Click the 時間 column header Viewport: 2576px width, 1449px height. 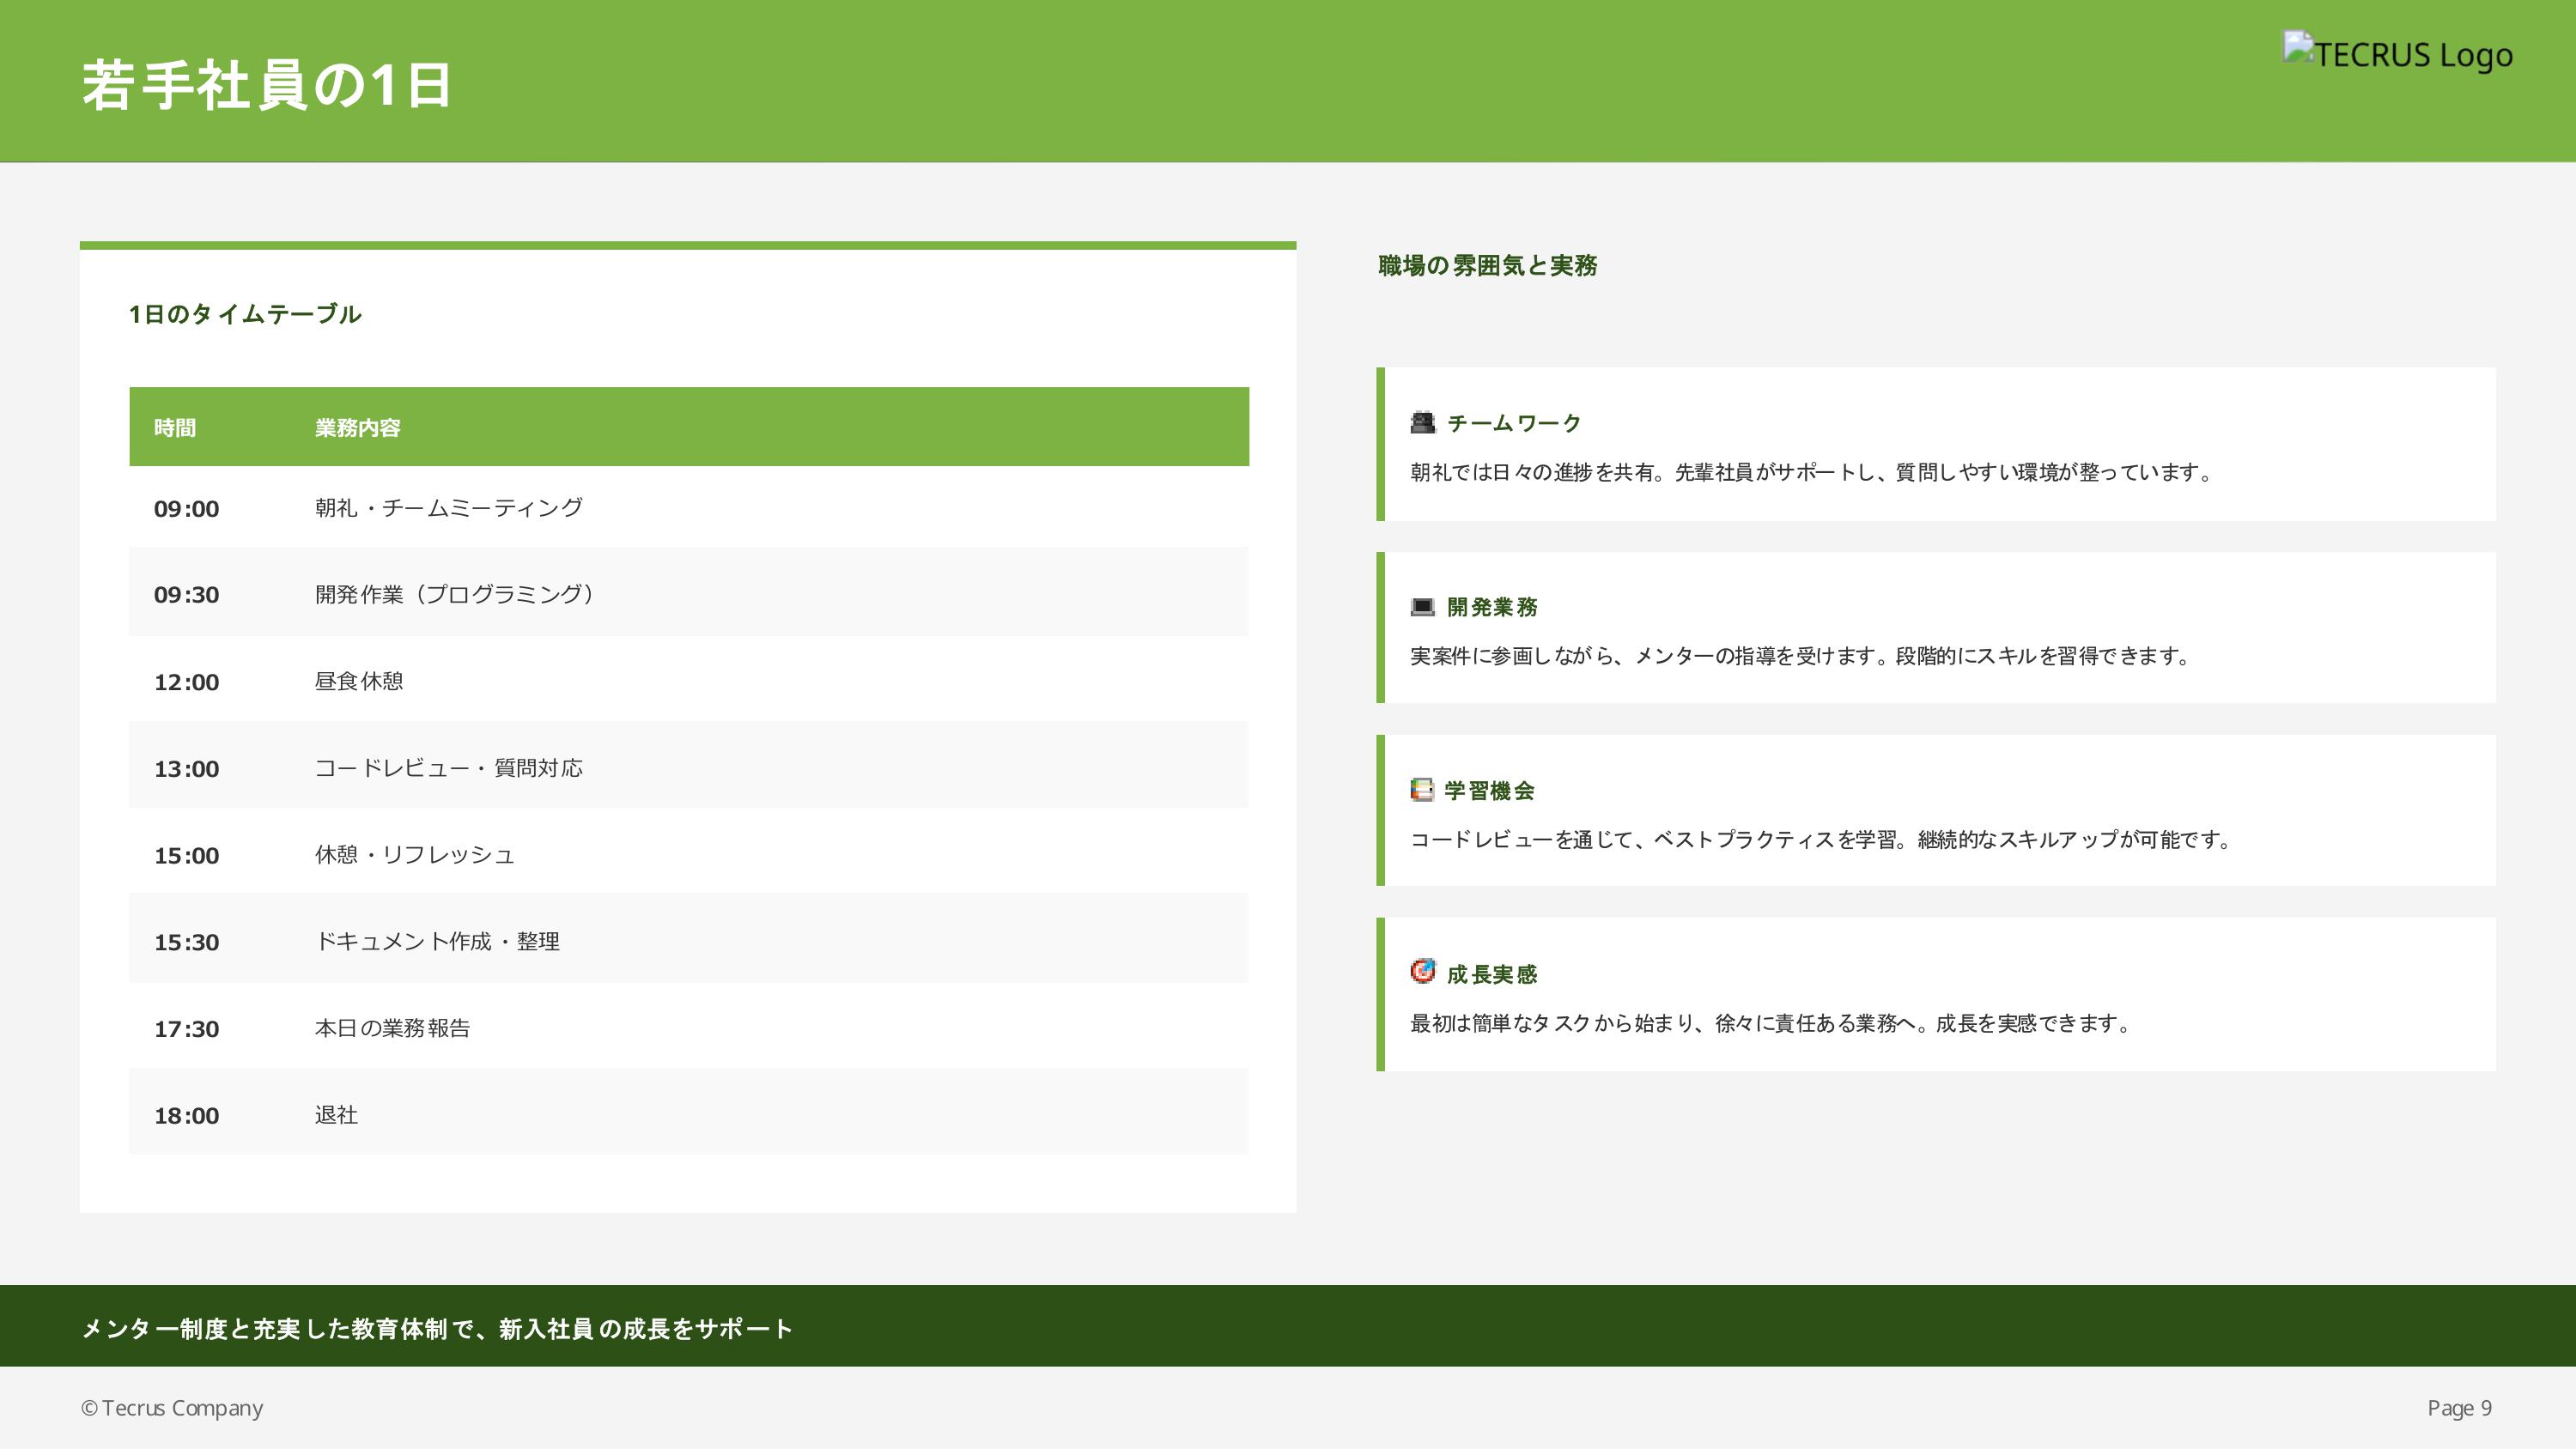pos(175,428)
